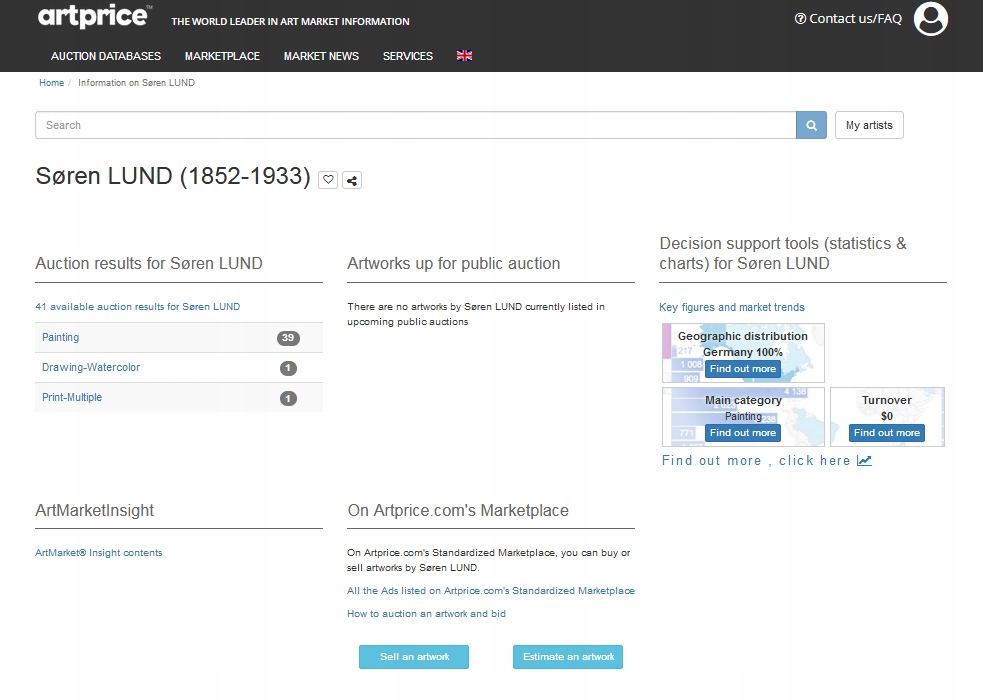Click the 'Sell an artwork' button

(x=413, y=657)
